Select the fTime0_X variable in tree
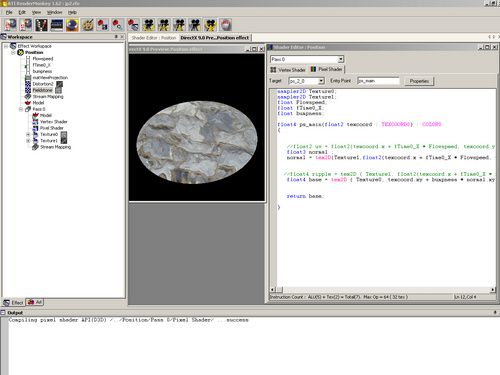 tap(42, 65)
